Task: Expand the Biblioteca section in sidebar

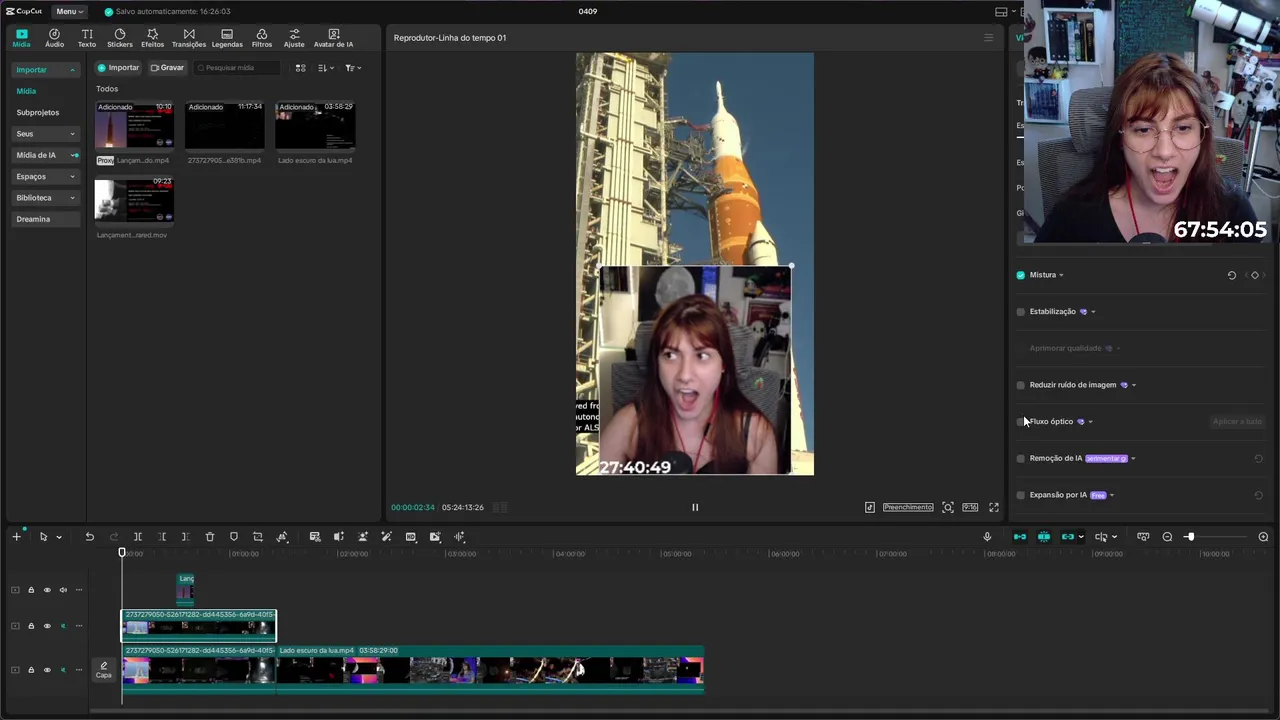Action: pos(45,198)
